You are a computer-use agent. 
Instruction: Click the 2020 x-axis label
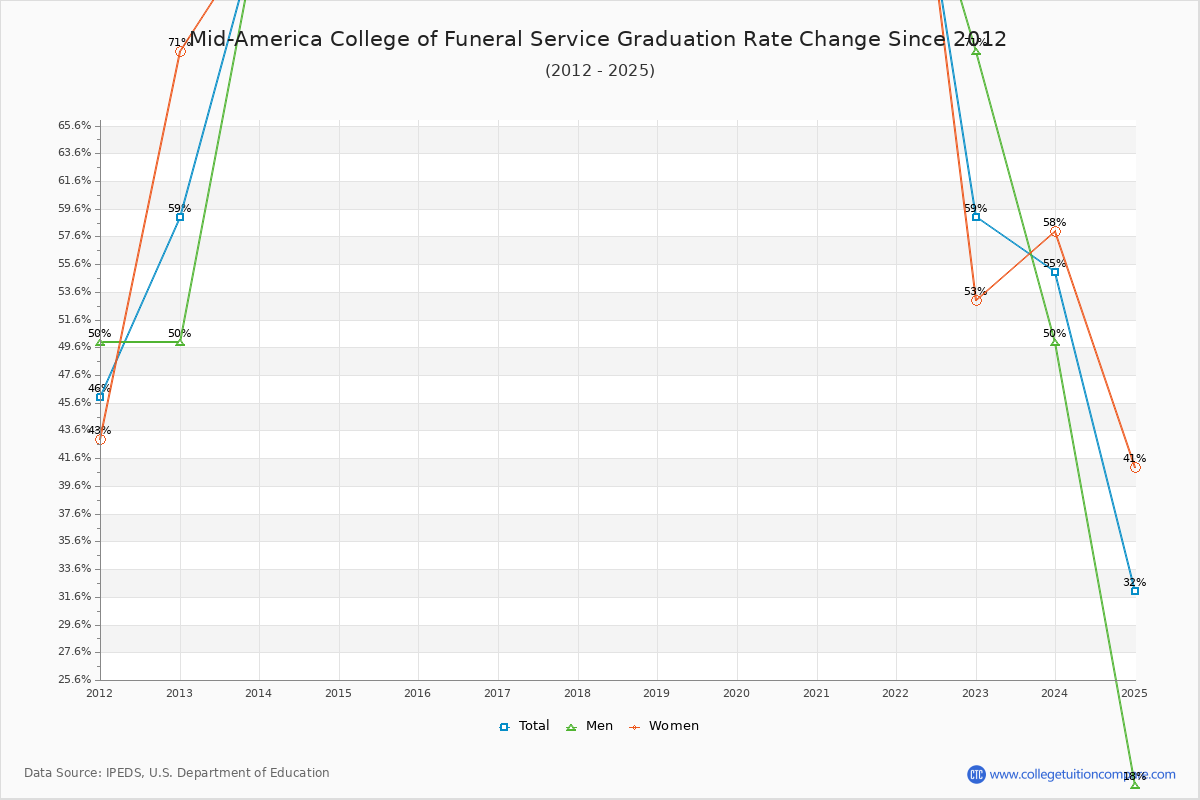click(x=736, y=693)
